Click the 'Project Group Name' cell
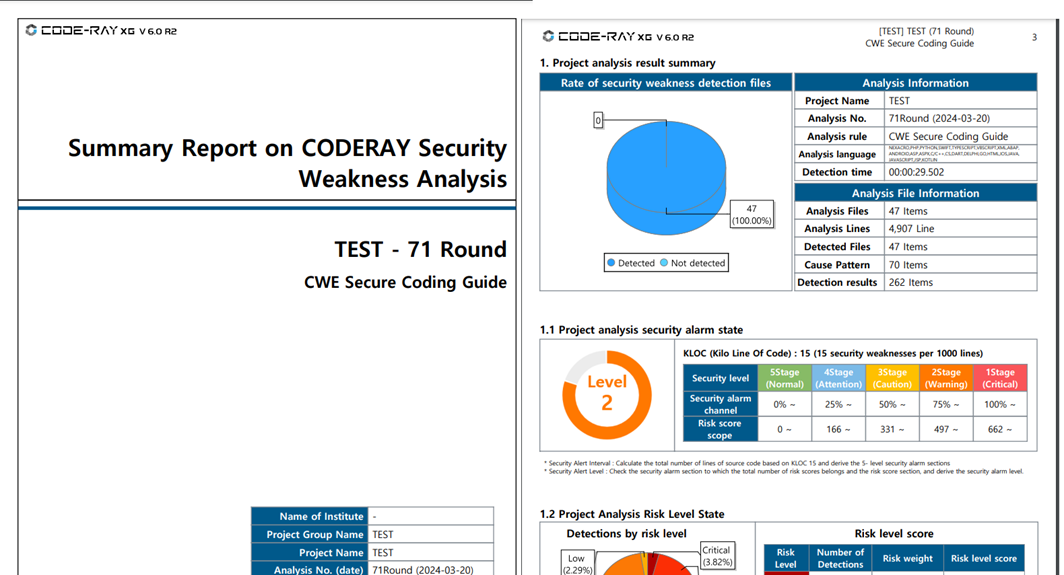 (x=309, y=534)
